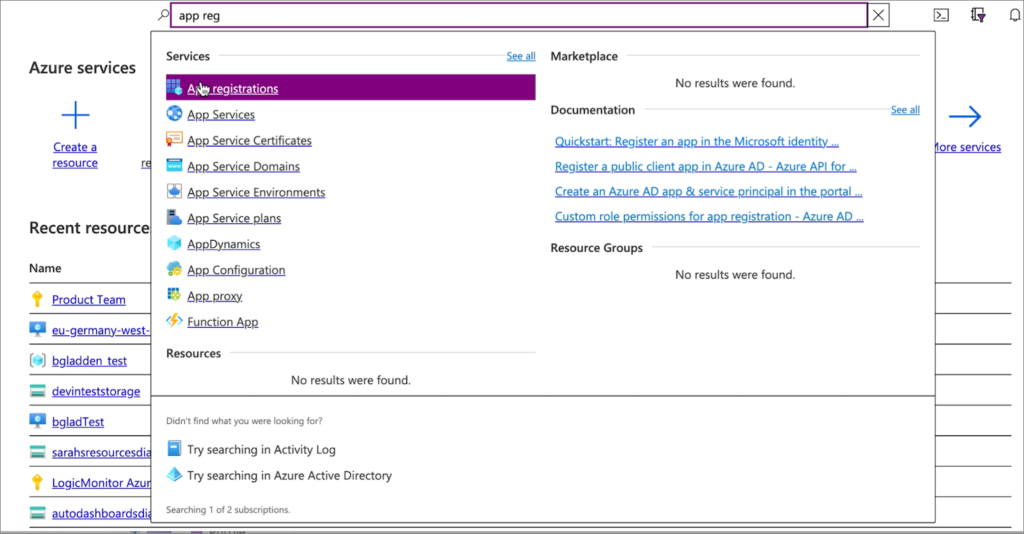Open the notifications bell
The width and height of the screenshot is (1024, 534).
[1014, 15]
